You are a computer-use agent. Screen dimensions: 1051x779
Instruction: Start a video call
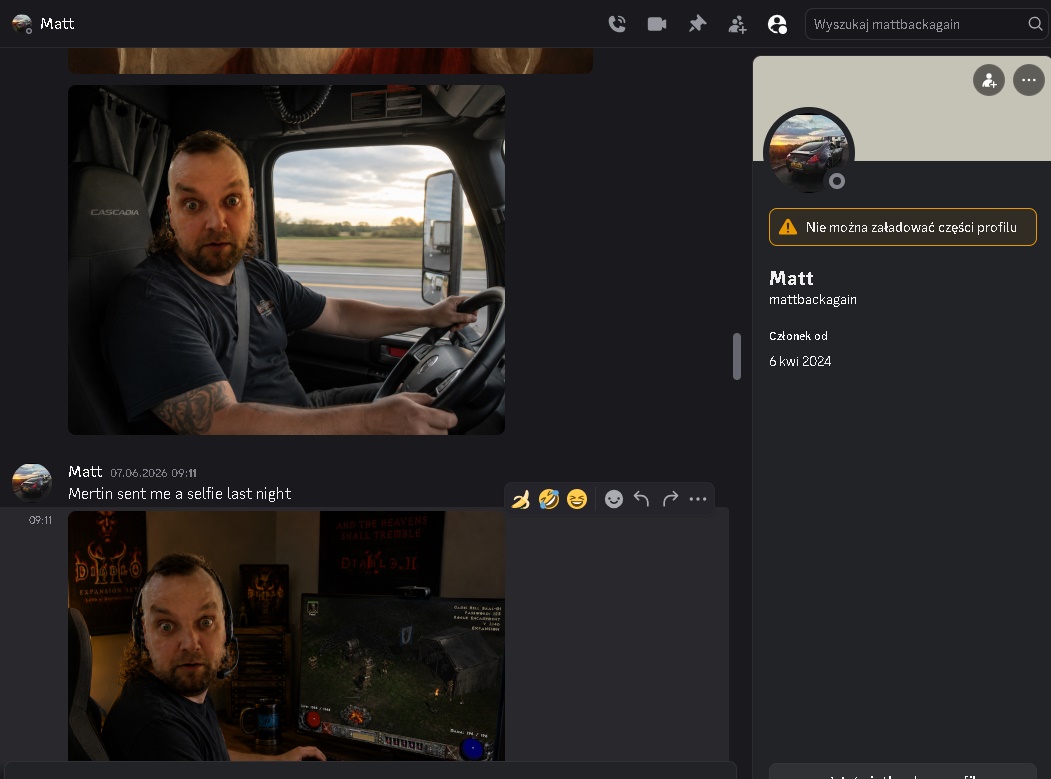point(657,24)
